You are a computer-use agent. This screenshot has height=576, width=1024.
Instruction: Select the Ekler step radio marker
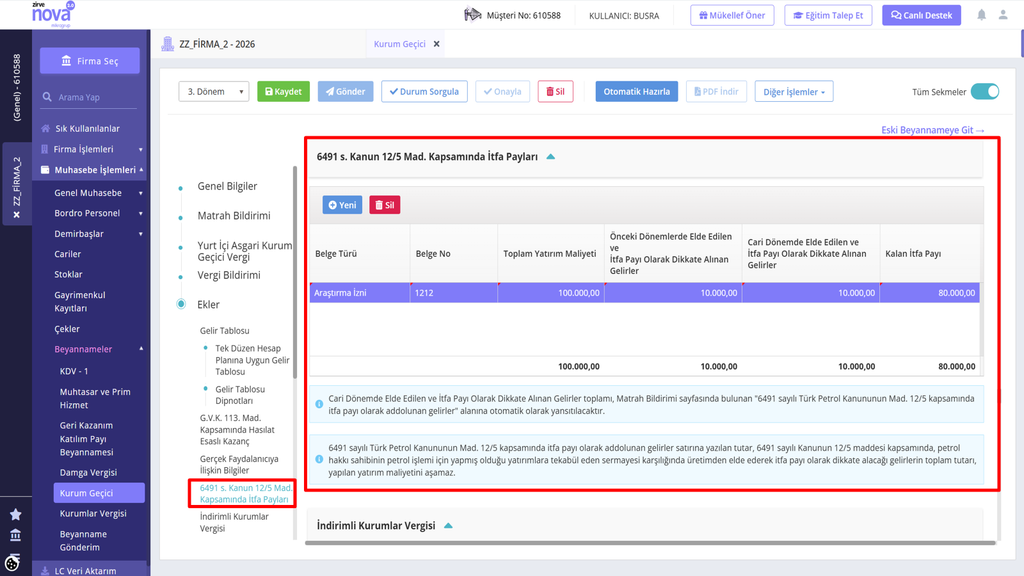coord(181,304)
